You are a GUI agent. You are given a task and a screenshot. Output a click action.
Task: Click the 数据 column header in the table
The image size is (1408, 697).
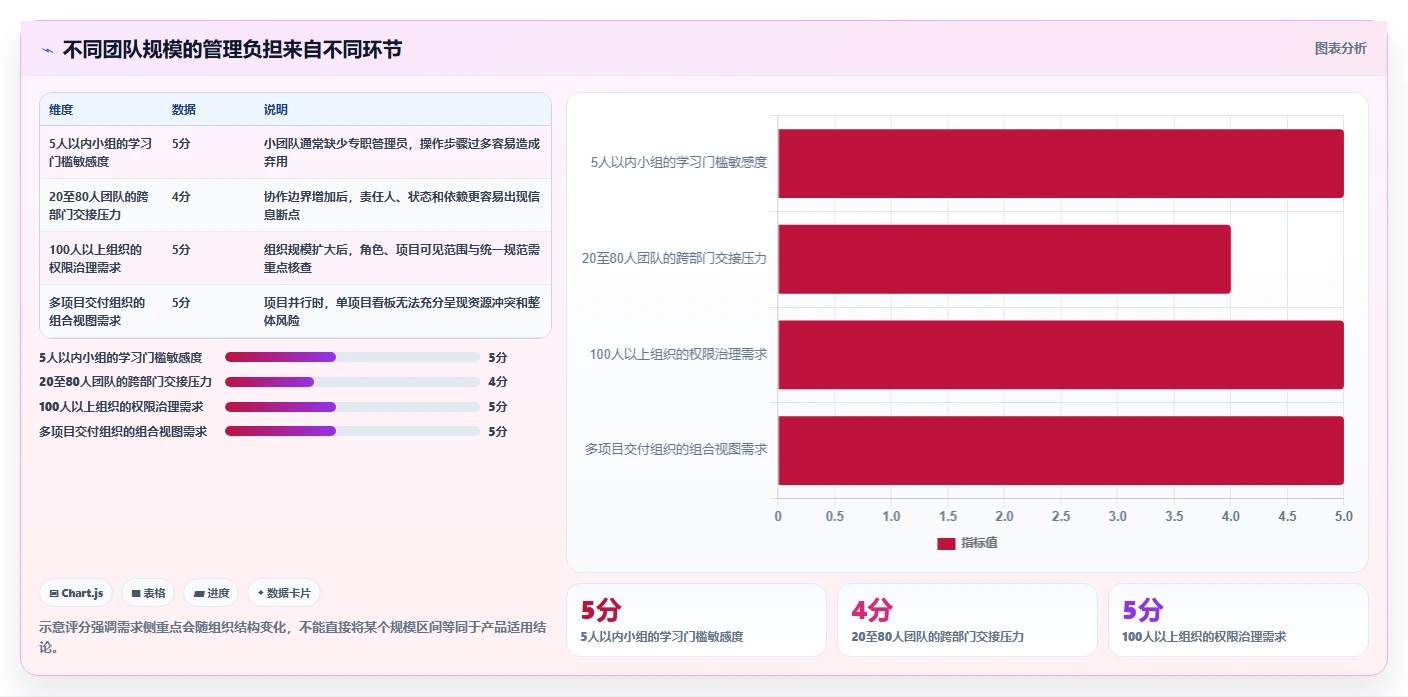tap(184, 109)
